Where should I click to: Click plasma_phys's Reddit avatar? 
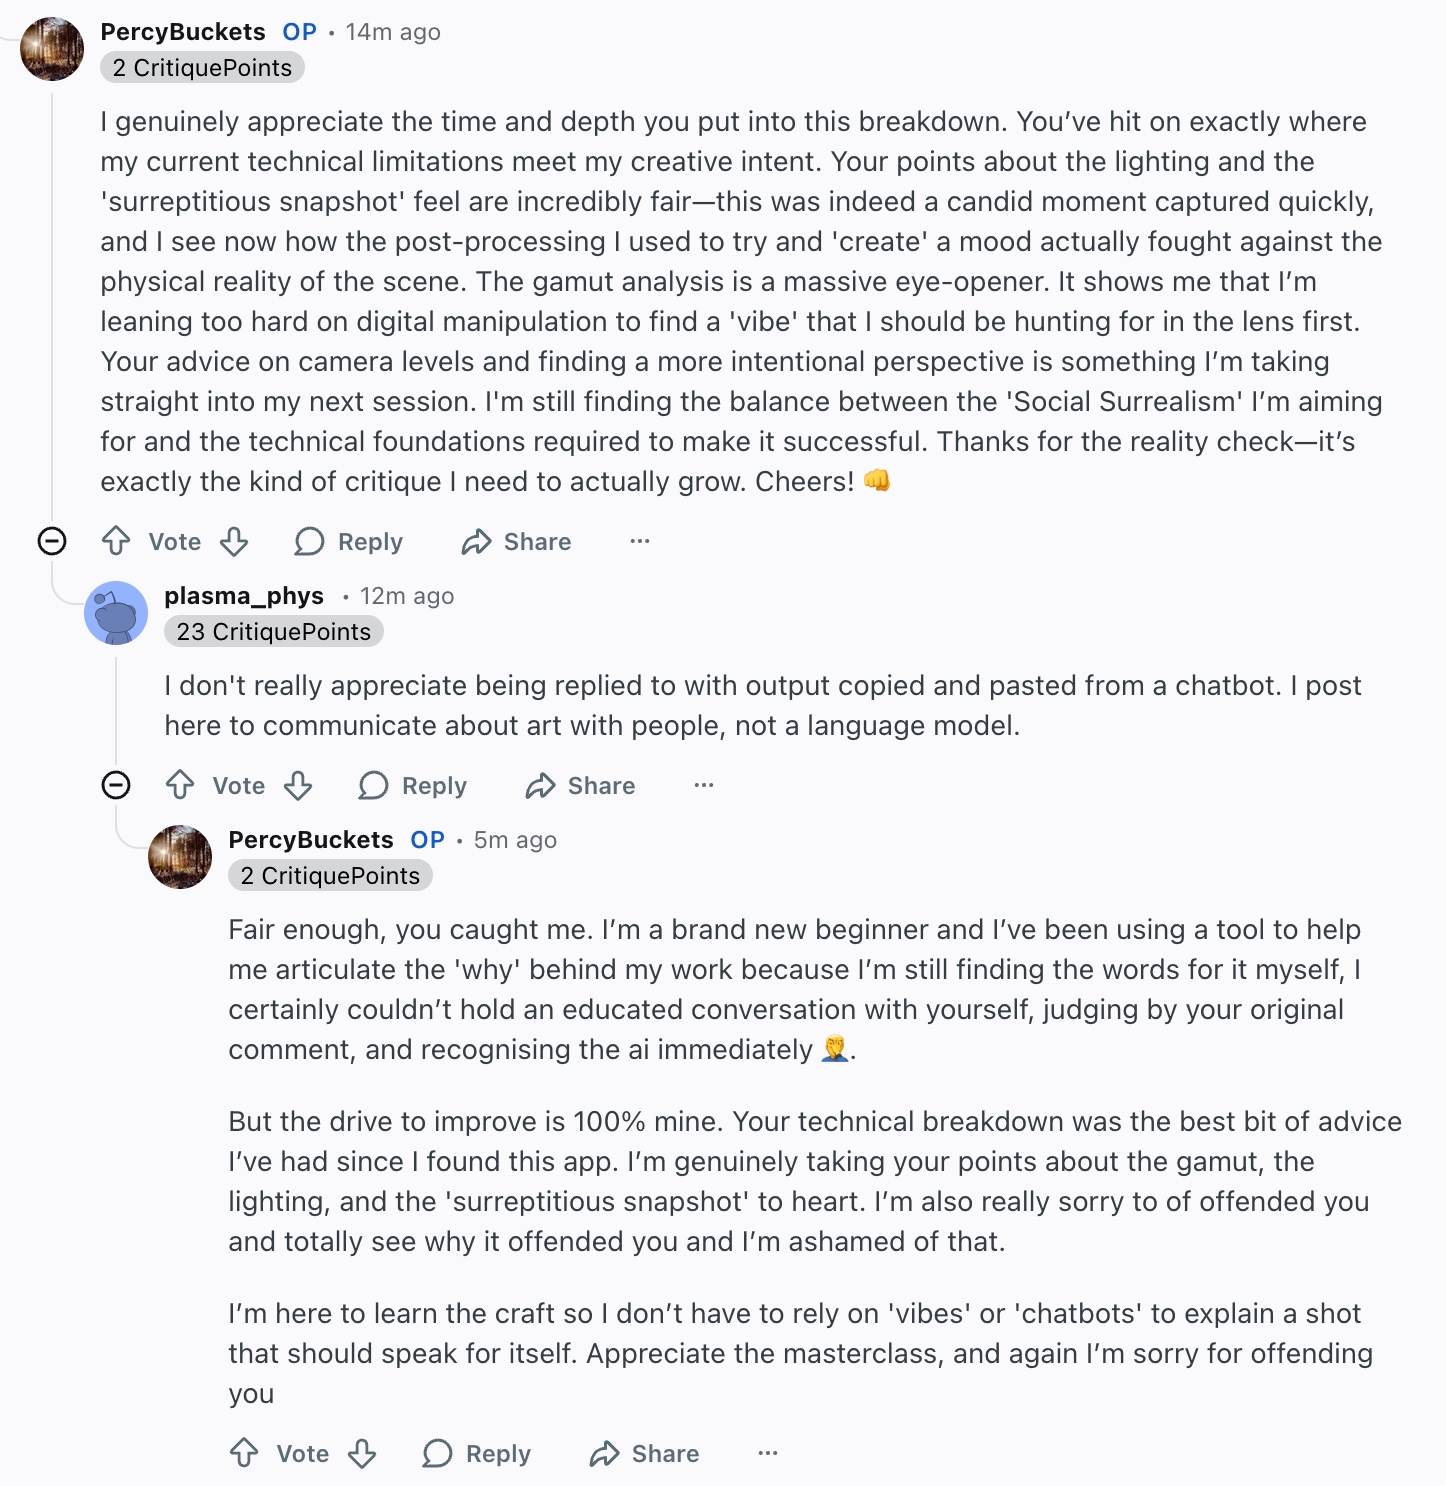tap(116, 613)
